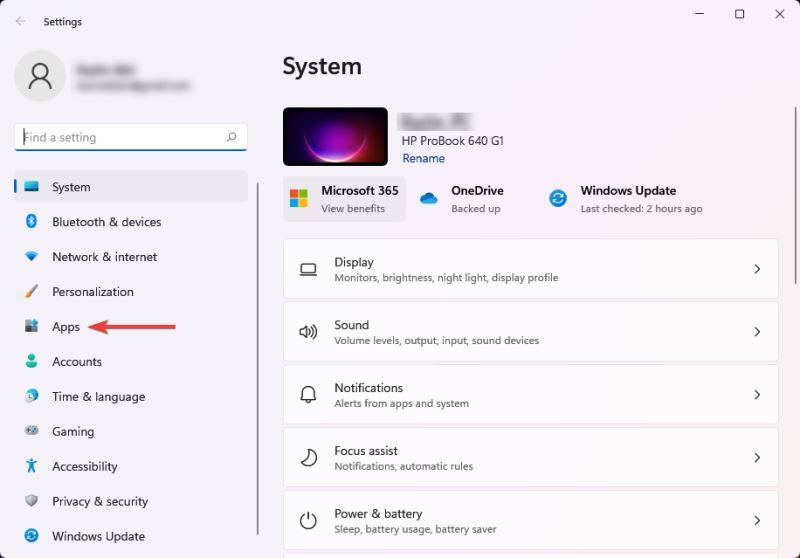The image size is (800, 558).
Task: Click the Gaming controller icon
Action: click(31, 432)
